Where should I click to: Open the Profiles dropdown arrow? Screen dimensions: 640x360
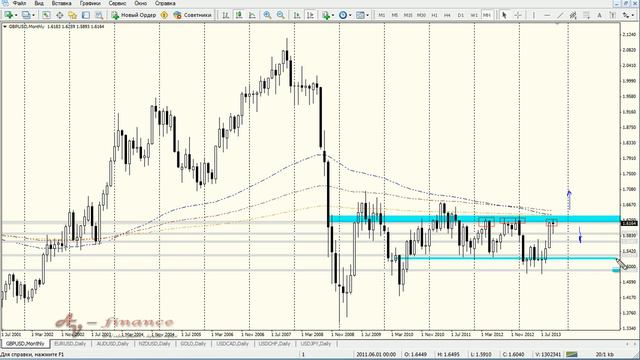33,15
